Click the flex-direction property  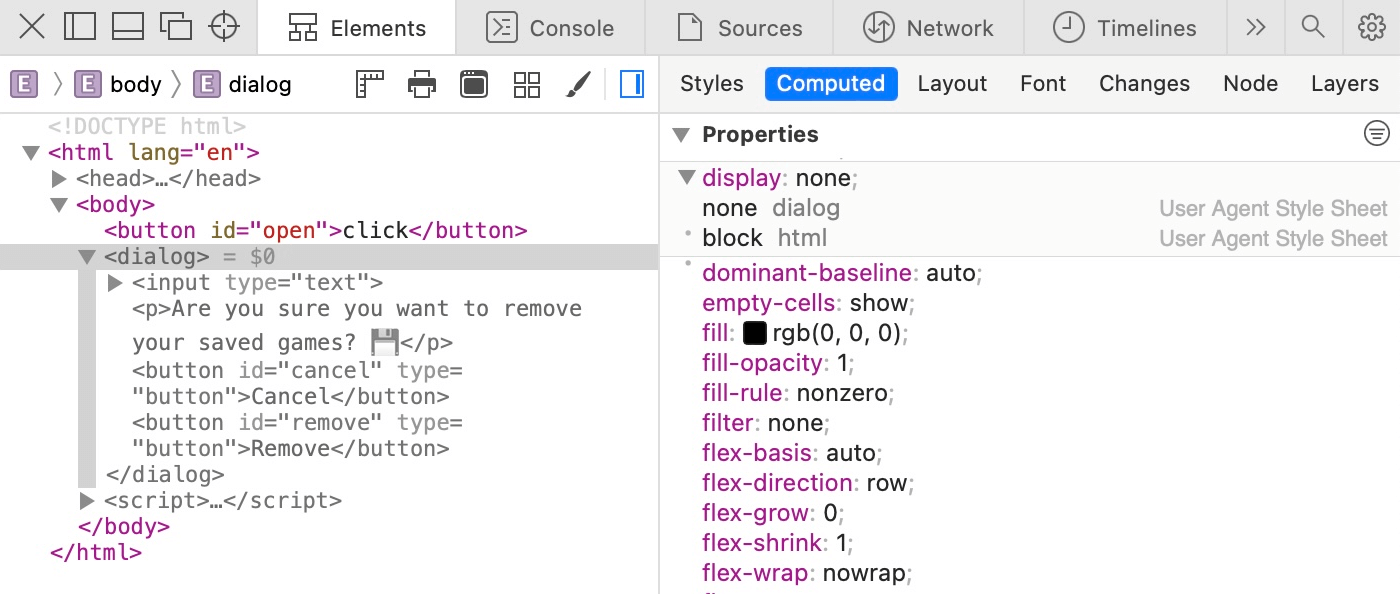click(808, 483)
